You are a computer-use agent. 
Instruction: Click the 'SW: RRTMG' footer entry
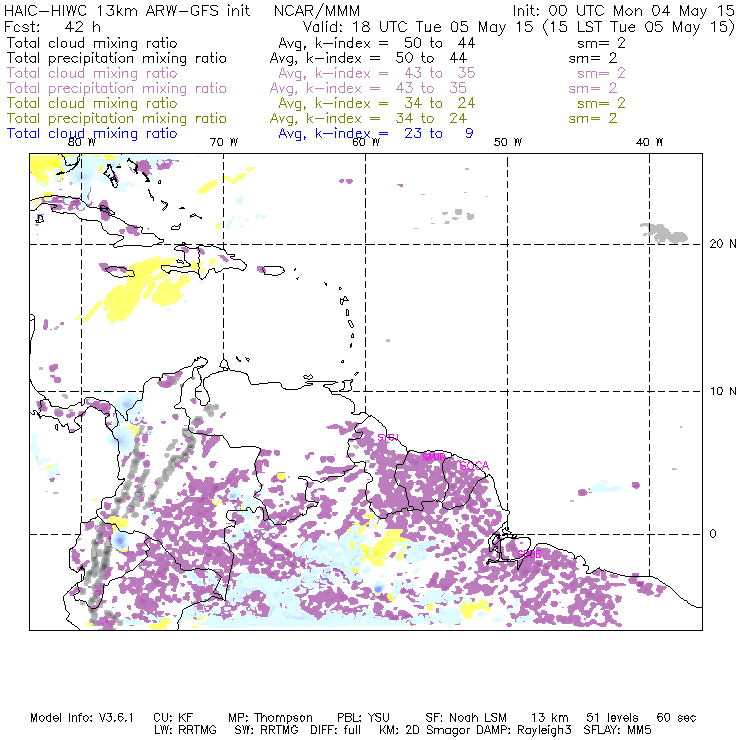coord(266,730)
